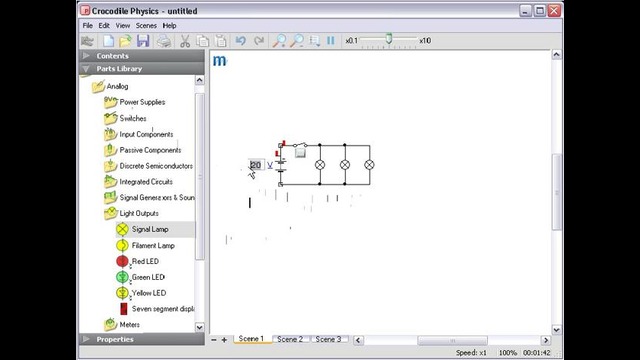Copy selection using copy icon
The image size is (640, 360).
pos(202,41)
